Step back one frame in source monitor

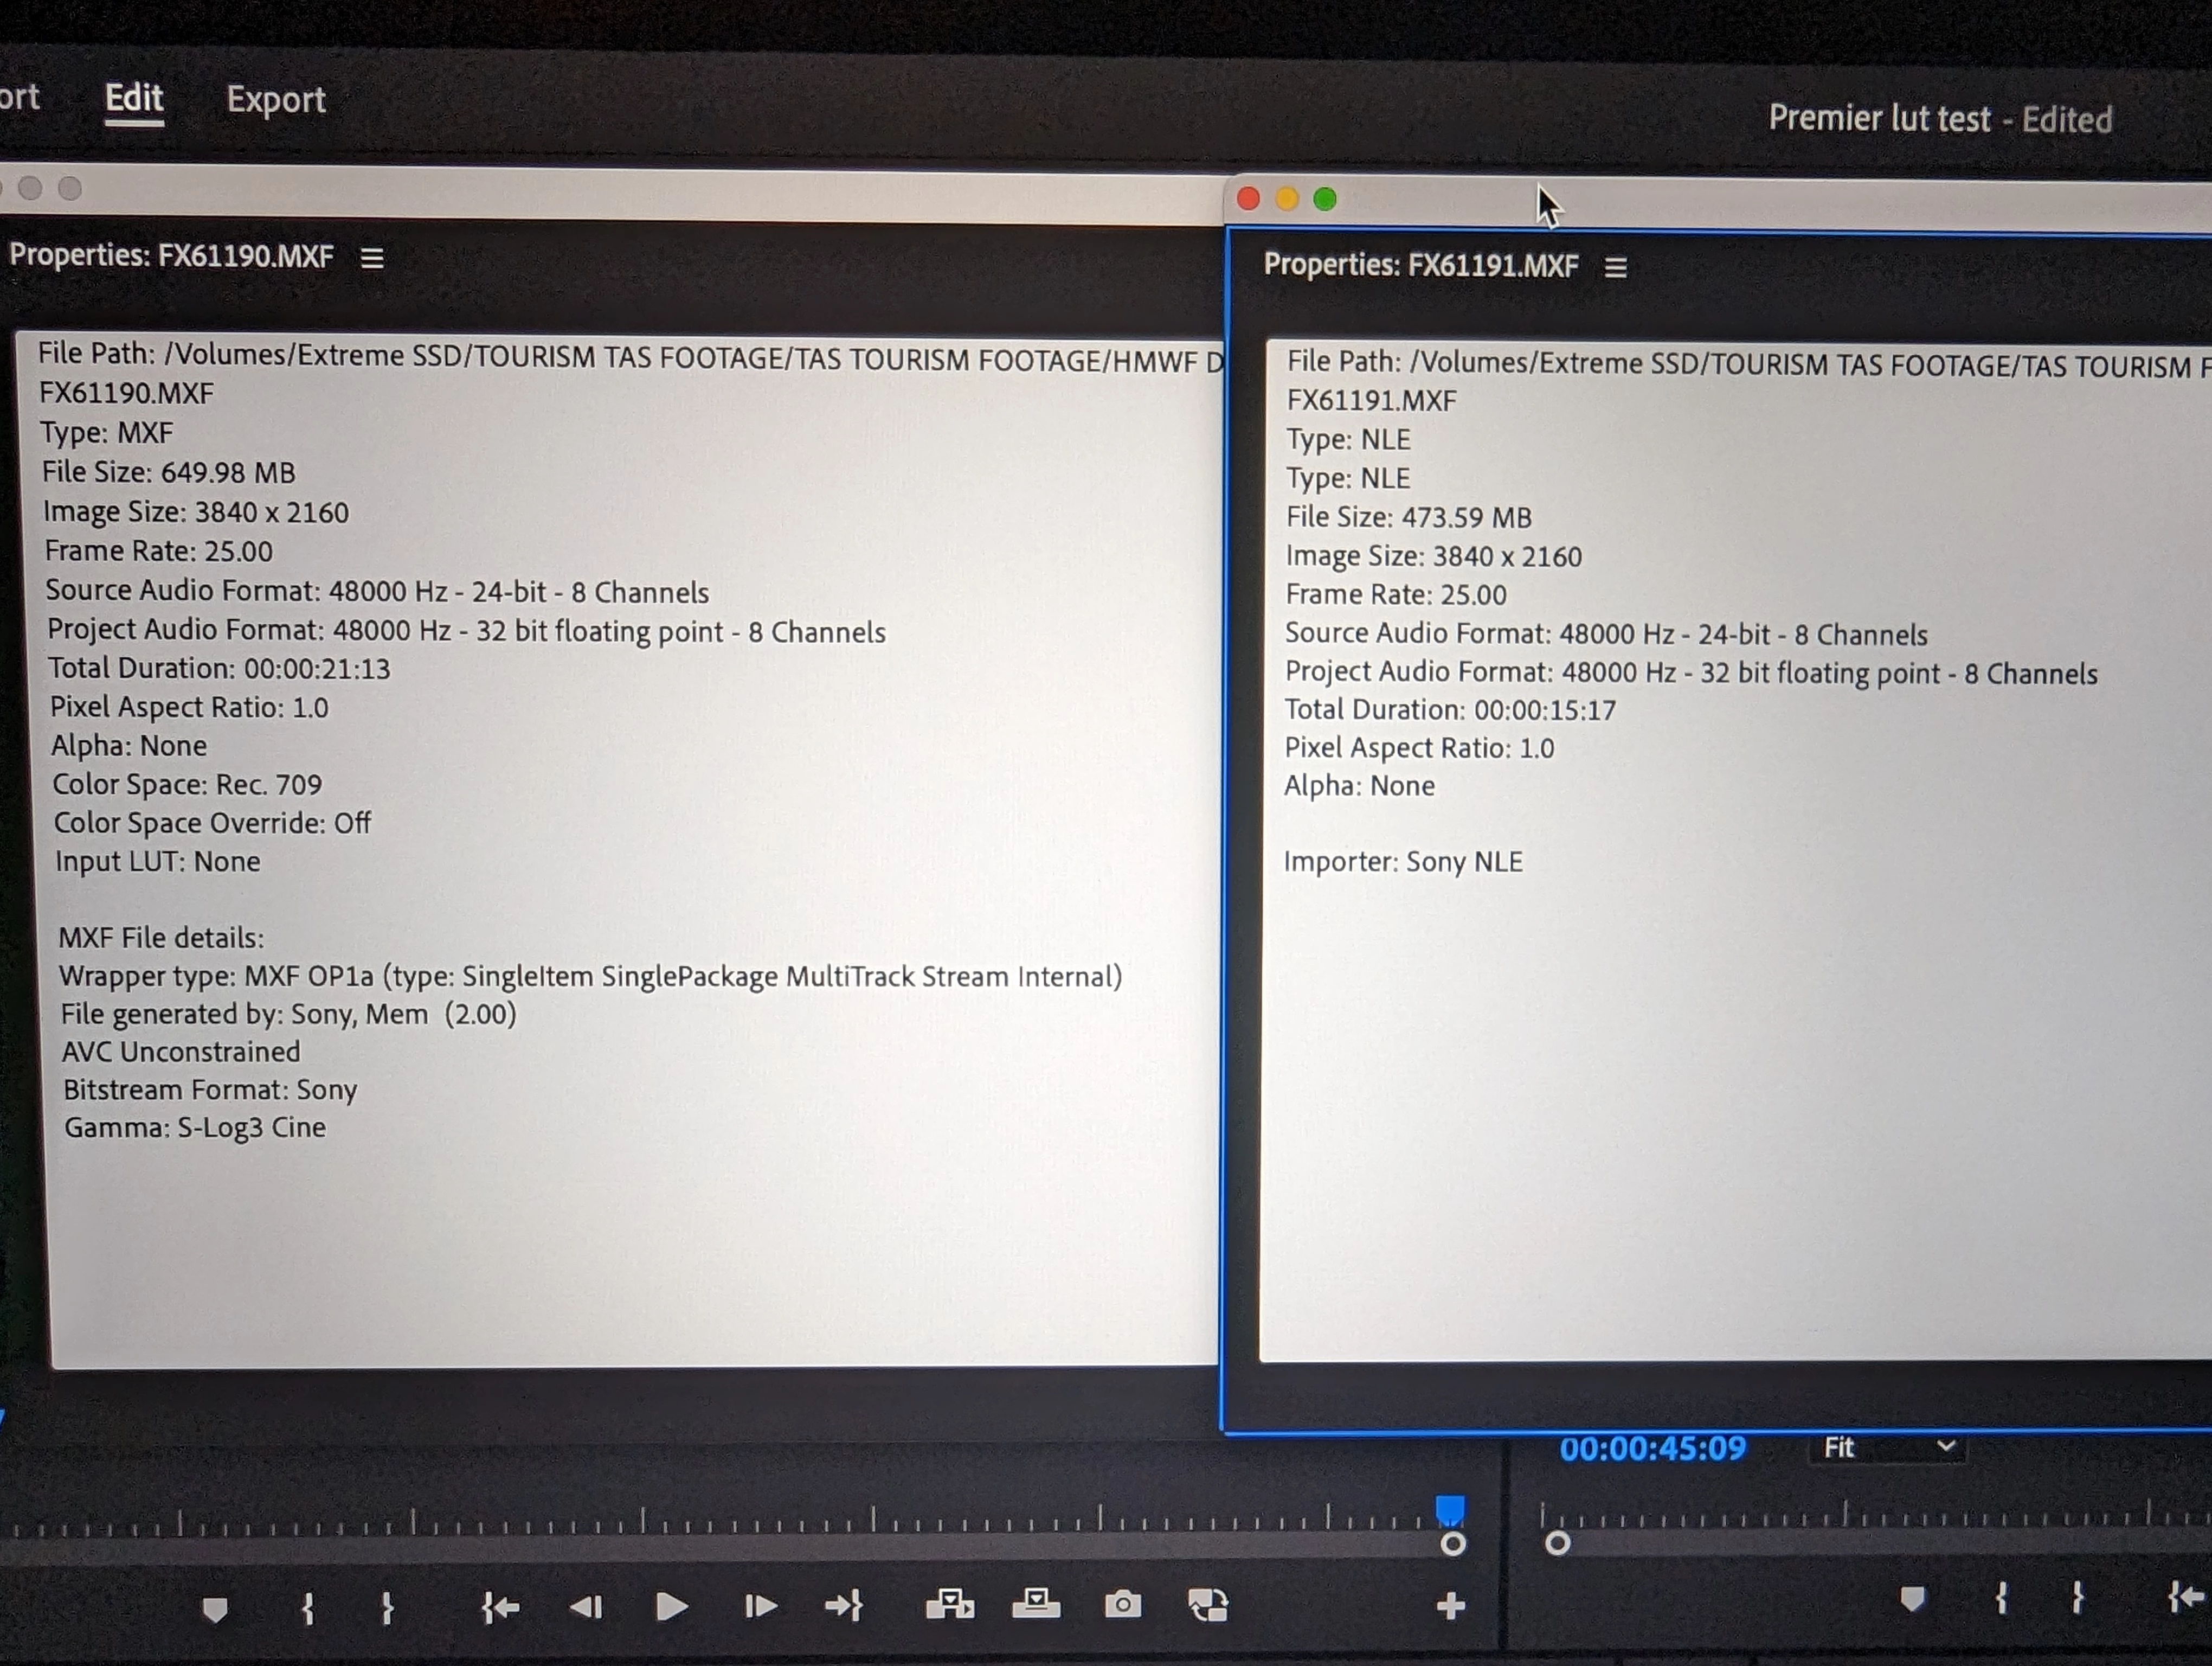586,1607
